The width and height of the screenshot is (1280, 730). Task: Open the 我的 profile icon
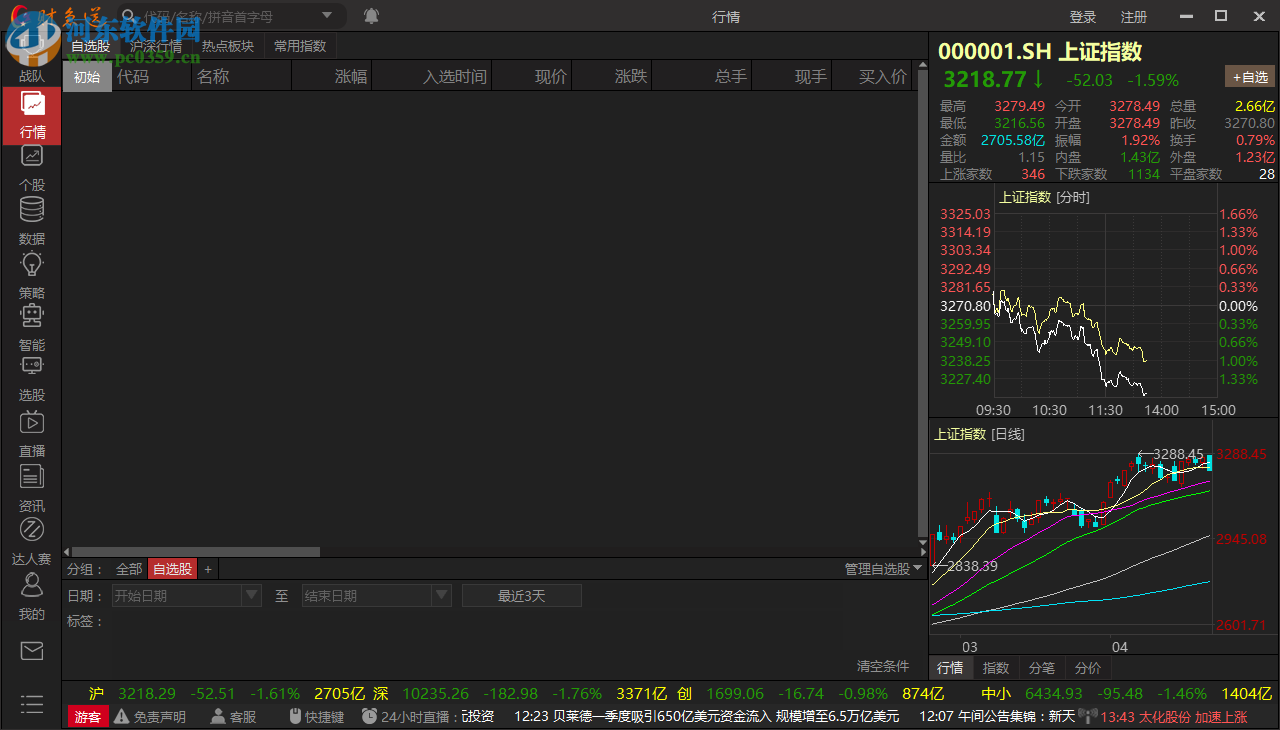coord(32,584)
